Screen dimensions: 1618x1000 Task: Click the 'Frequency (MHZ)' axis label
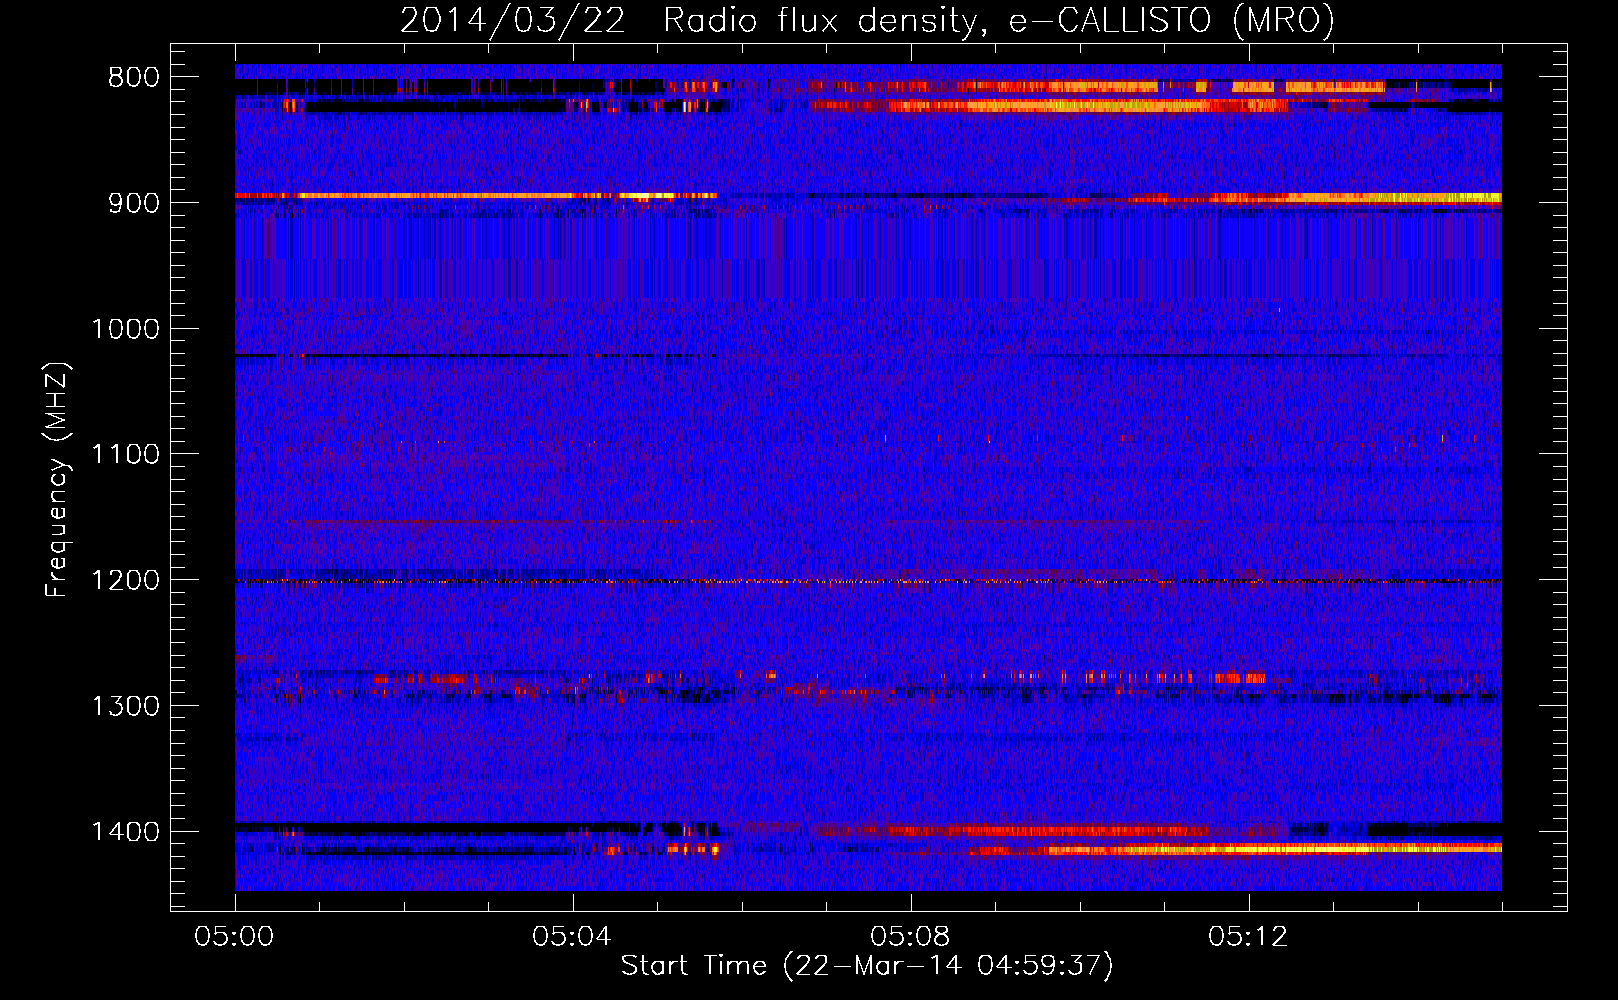(58, 480)
